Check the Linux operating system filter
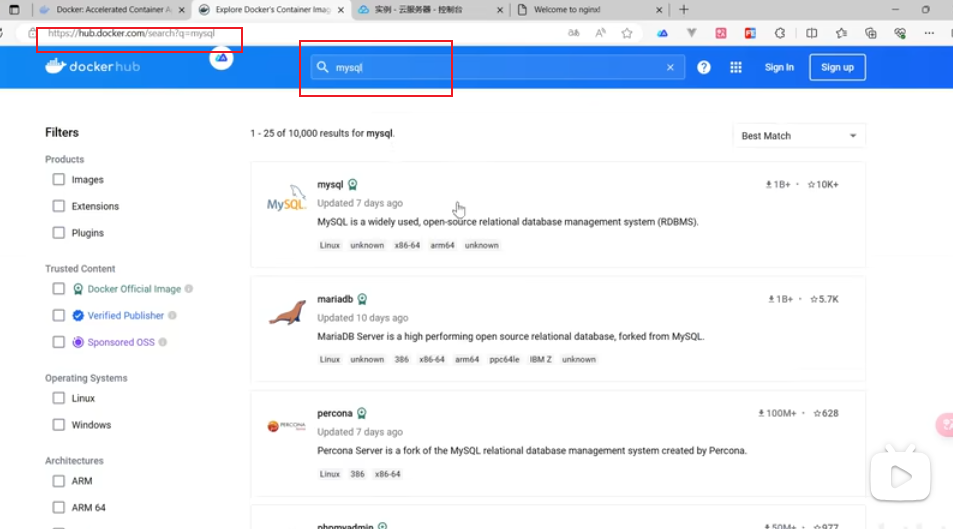 pos(58,398)
